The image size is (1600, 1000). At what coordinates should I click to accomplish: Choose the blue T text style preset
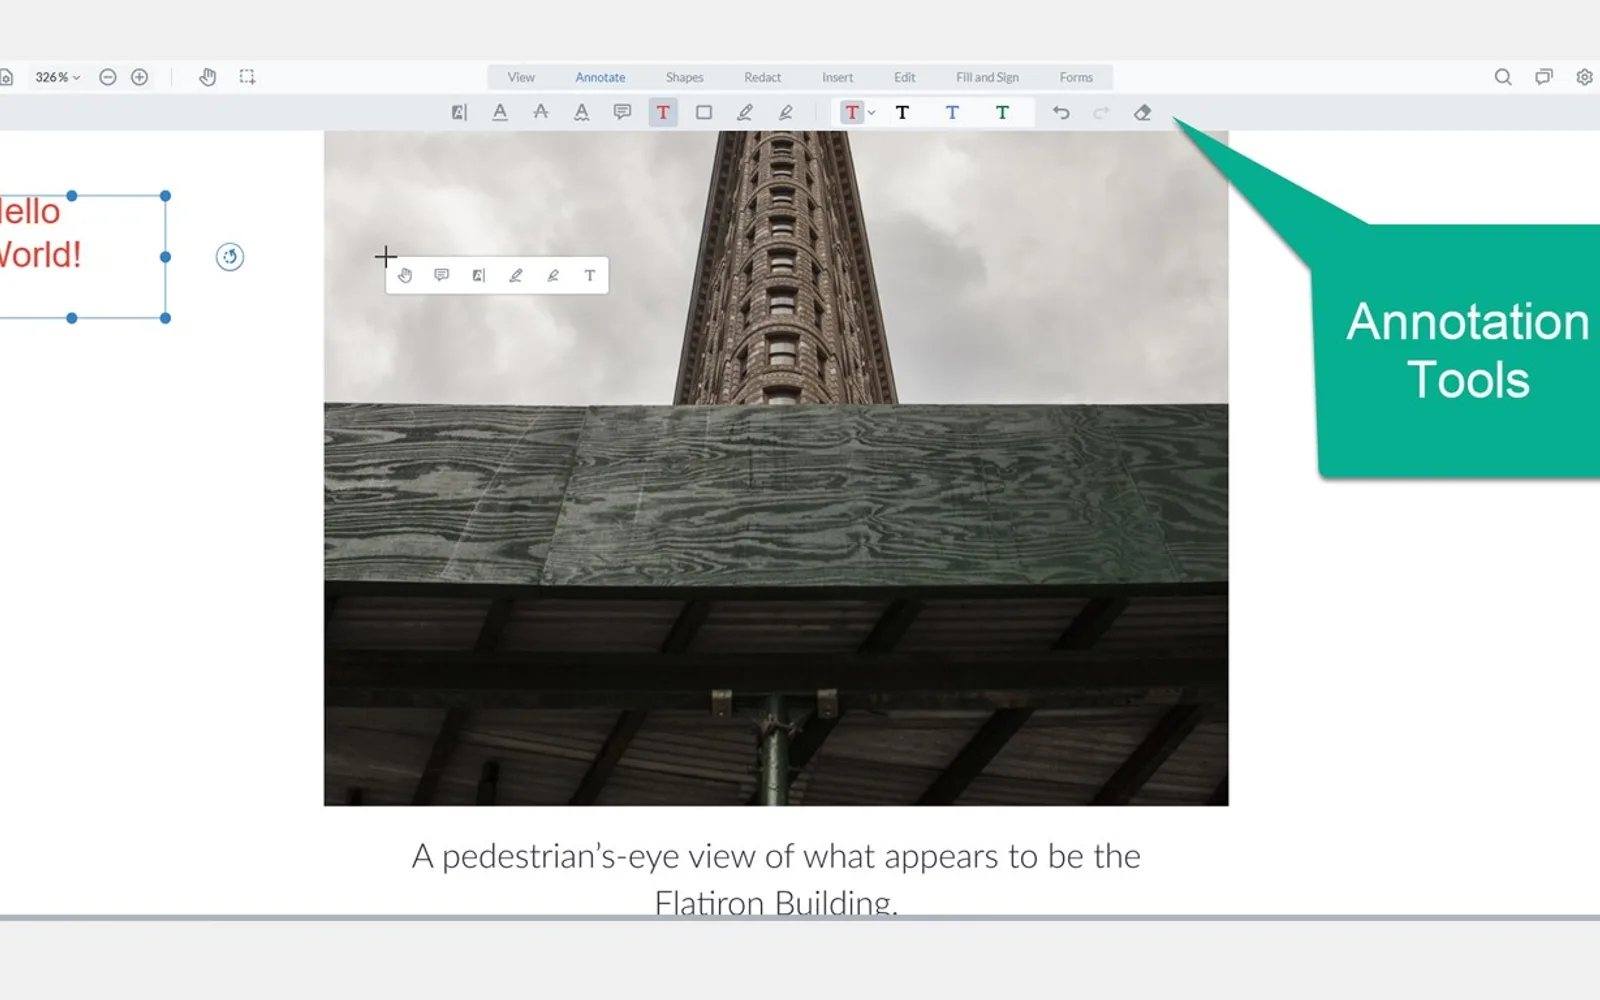point(952,113)
